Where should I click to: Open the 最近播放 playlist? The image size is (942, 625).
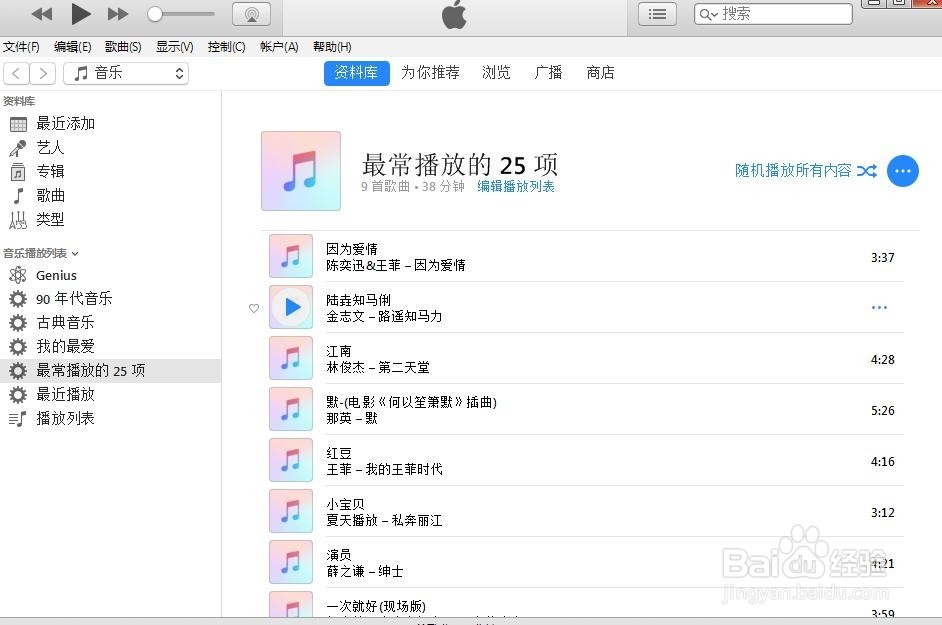[x=65, y=395]
